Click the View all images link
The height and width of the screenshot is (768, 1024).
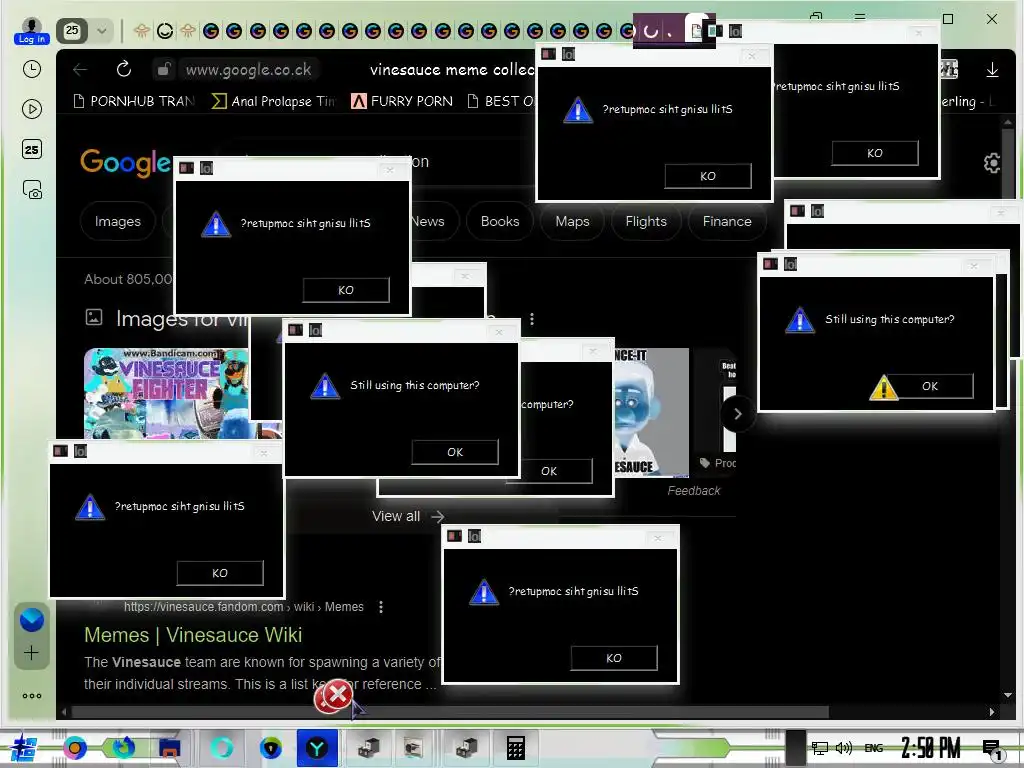point(408,516)
